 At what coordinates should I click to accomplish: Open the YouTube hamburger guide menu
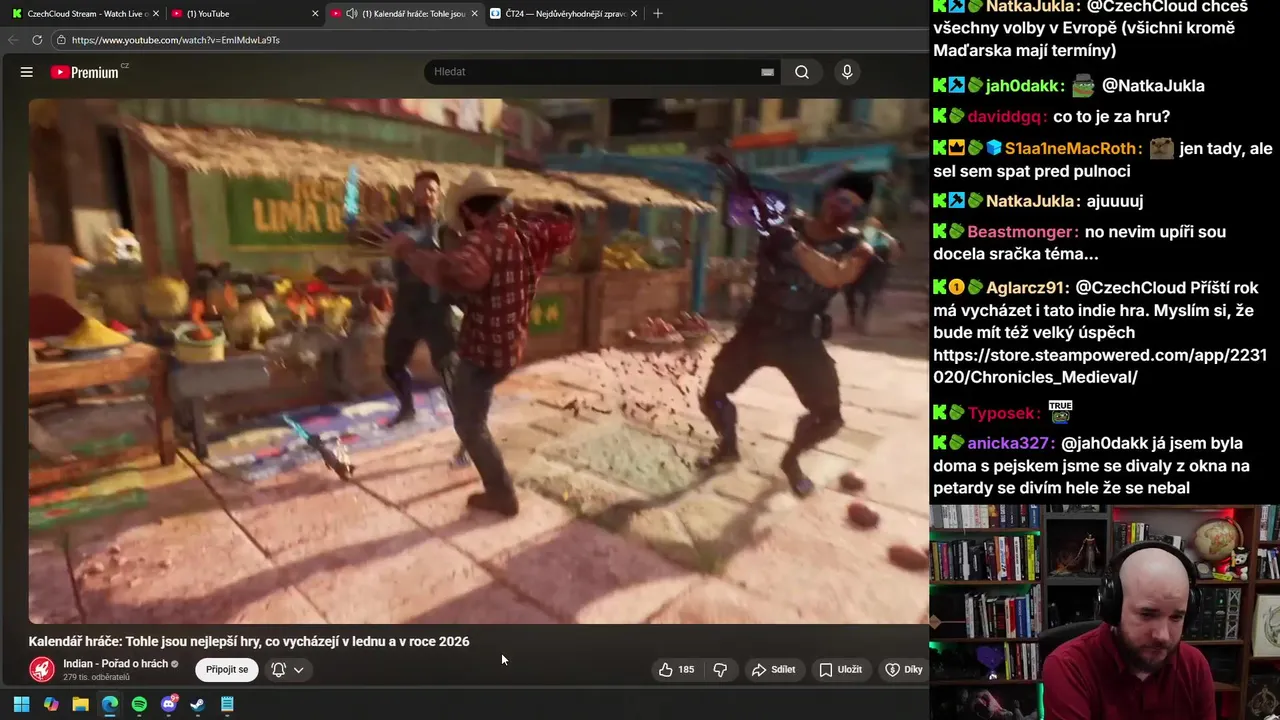(27, 72)
